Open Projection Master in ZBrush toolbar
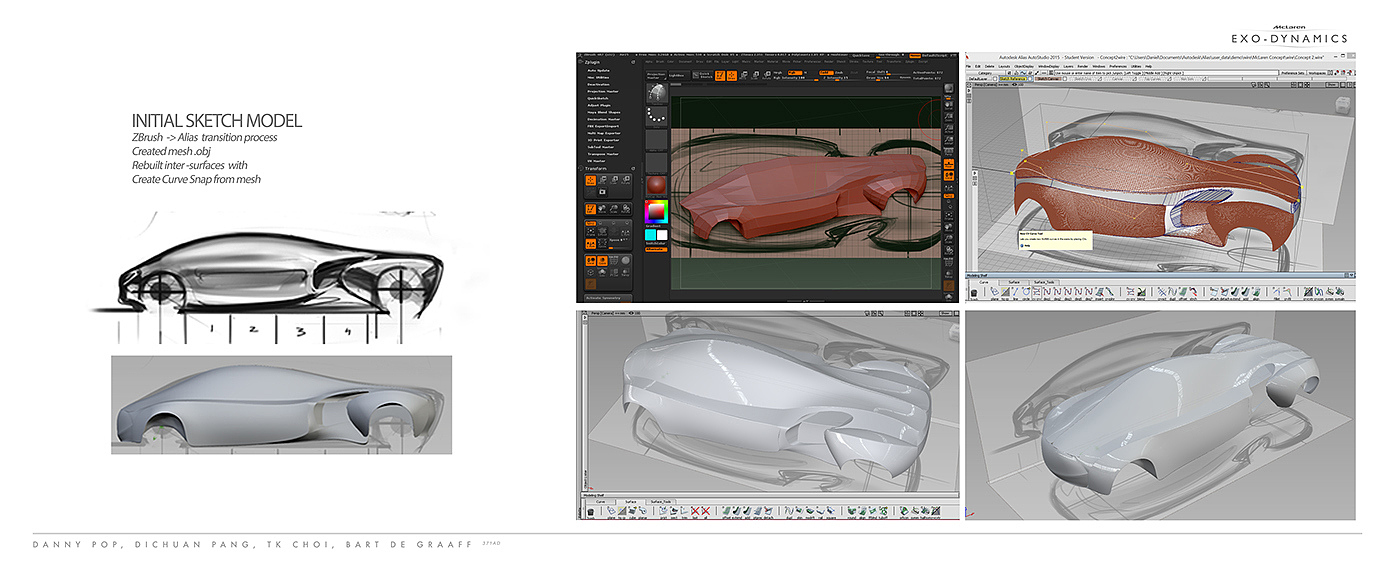 pyautogui.click(x=656, y=73)
